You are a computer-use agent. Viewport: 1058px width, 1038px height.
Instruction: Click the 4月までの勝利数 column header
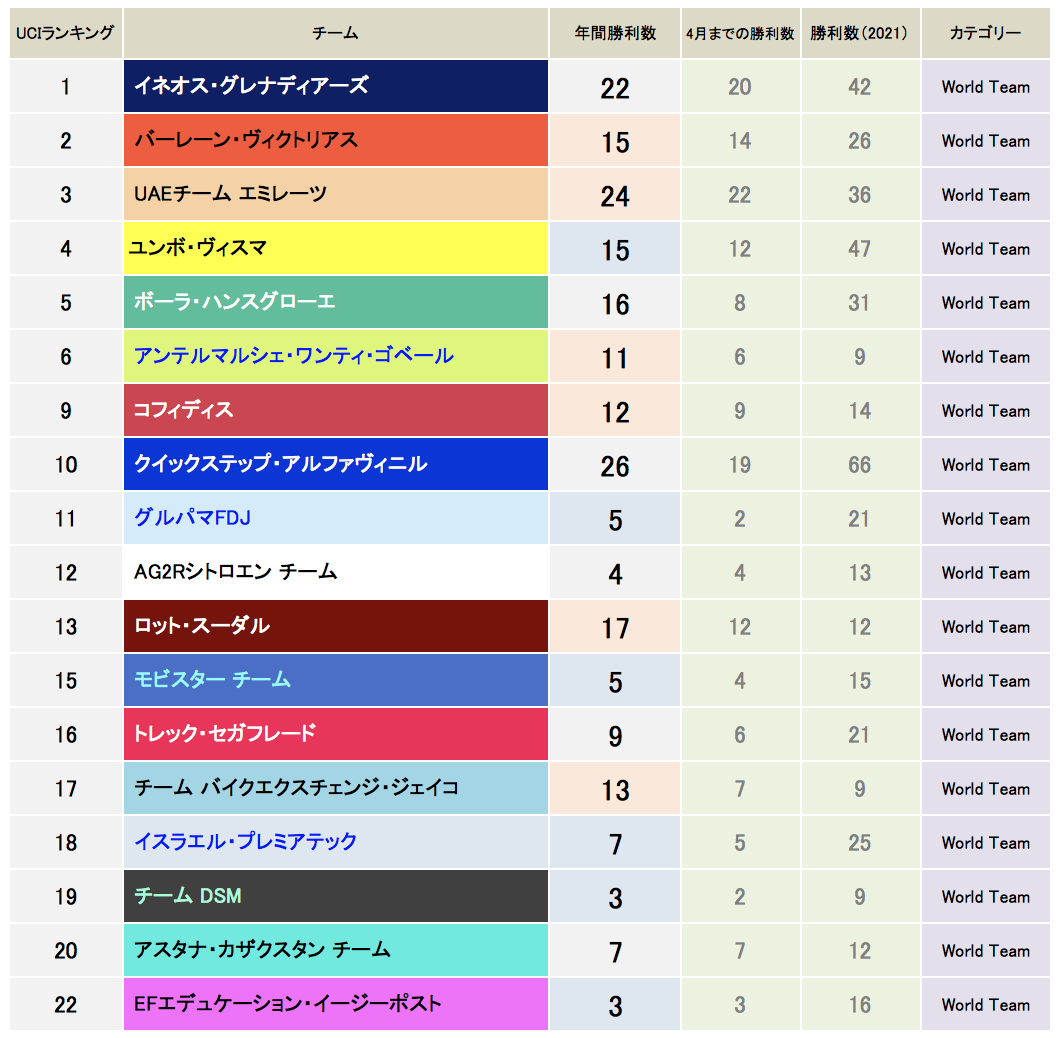[x=740, y=33]
